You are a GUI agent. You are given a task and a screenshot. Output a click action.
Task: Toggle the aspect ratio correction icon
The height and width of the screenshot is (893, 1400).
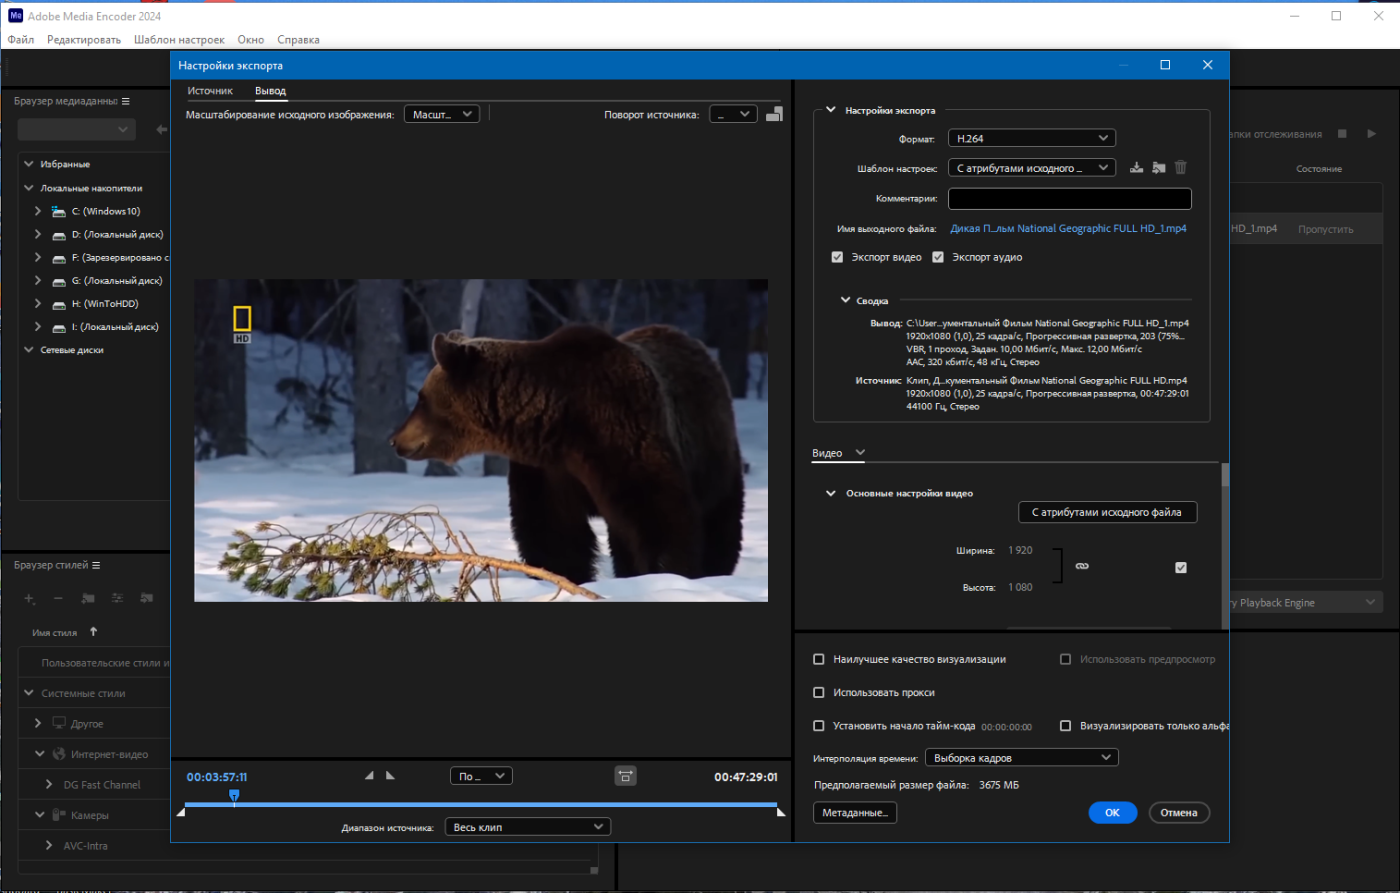(x=625, y=775)
